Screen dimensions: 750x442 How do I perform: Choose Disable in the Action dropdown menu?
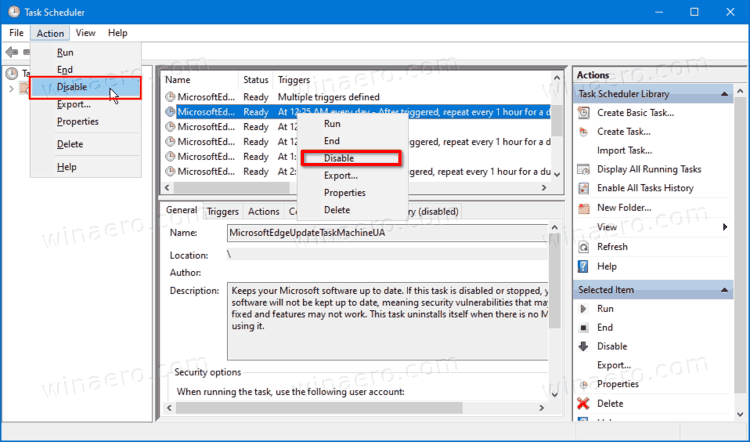click(x=86, y=87)
